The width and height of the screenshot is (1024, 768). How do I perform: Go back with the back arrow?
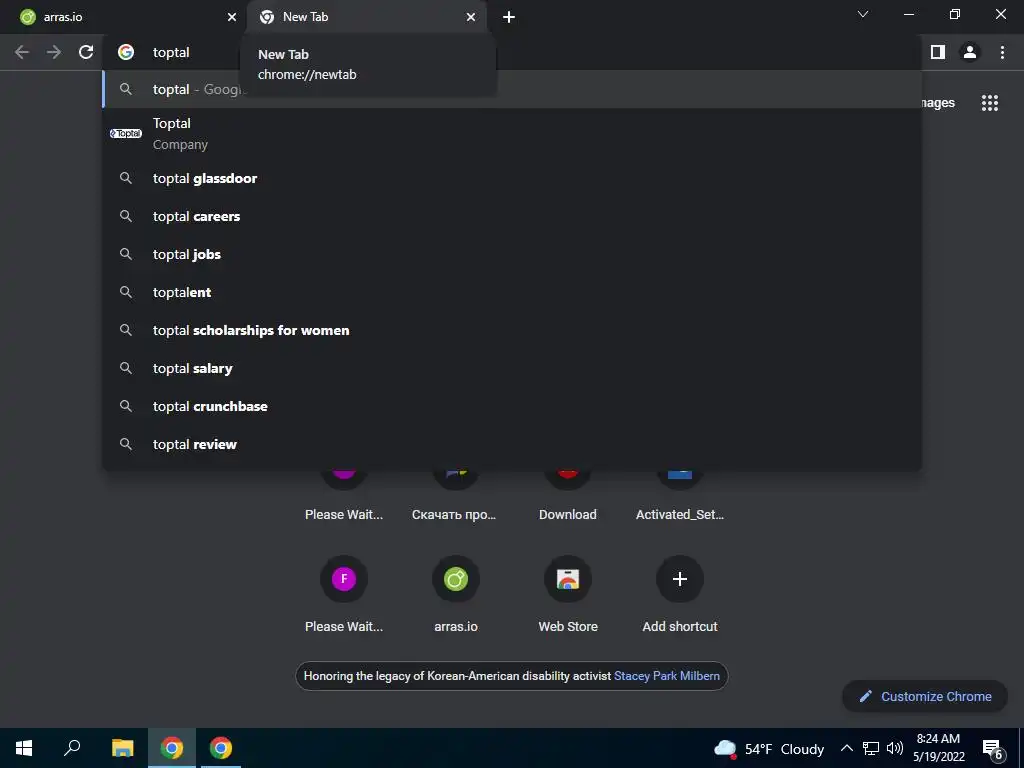pos(22,52)
